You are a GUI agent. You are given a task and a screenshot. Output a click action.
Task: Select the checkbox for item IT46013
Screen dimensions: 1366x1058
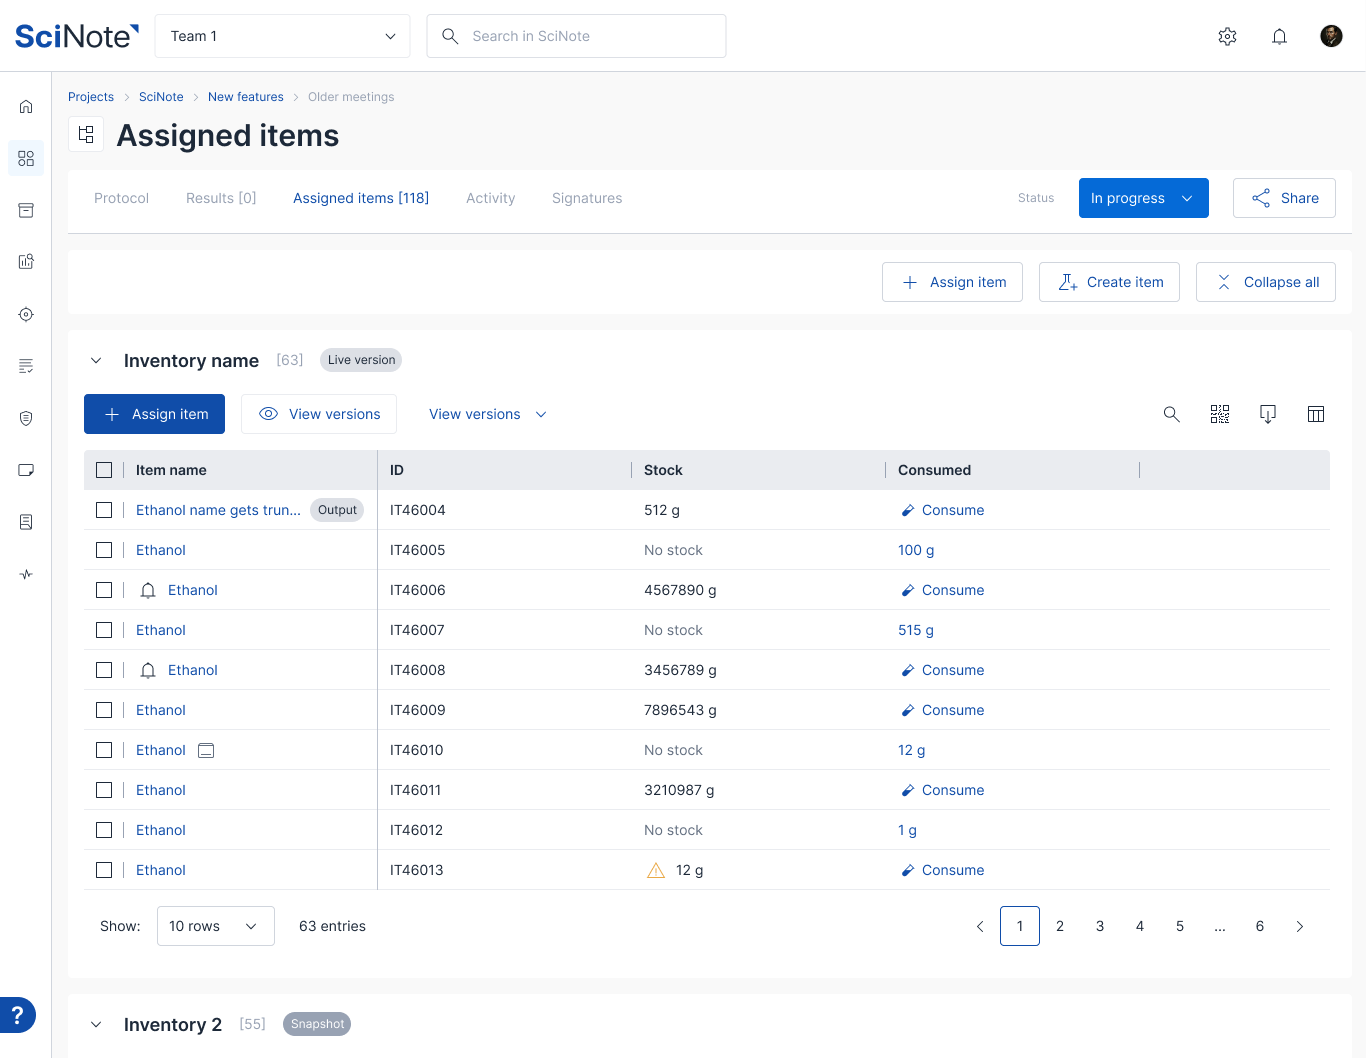click(x=104, y=870)
